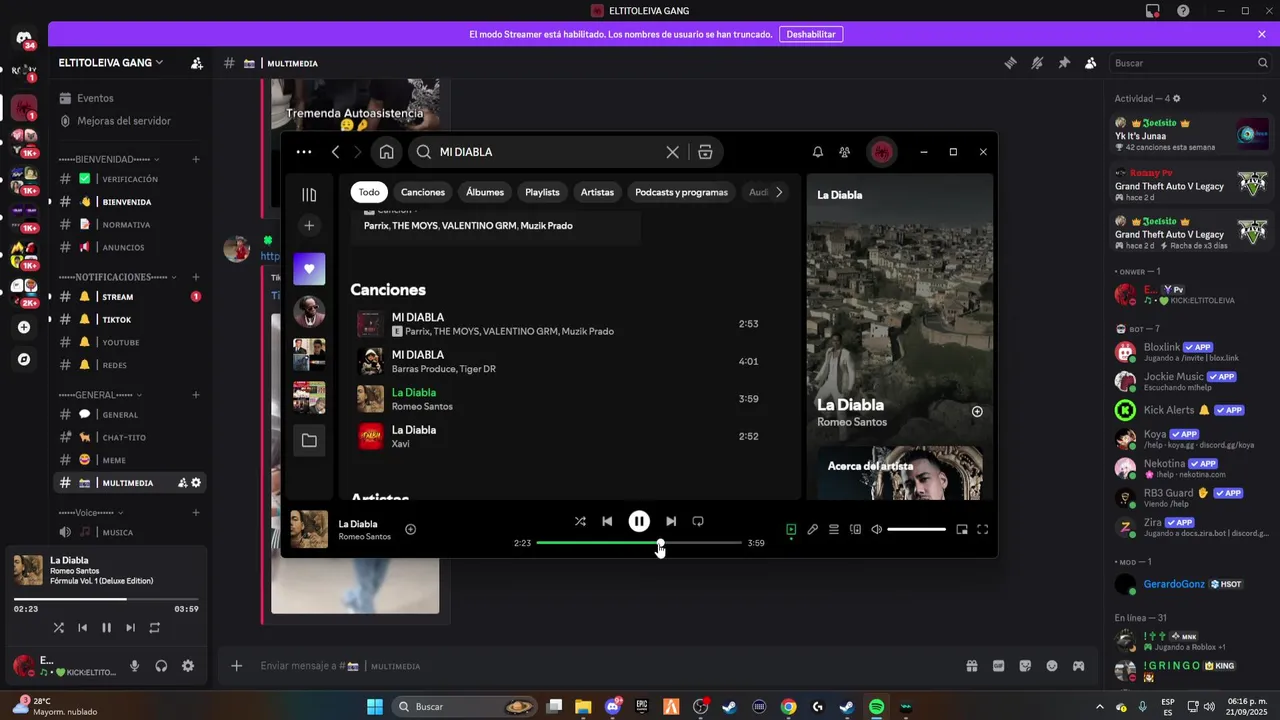Mute Discord microphone

pyautogui.click(x=134, y=666)
